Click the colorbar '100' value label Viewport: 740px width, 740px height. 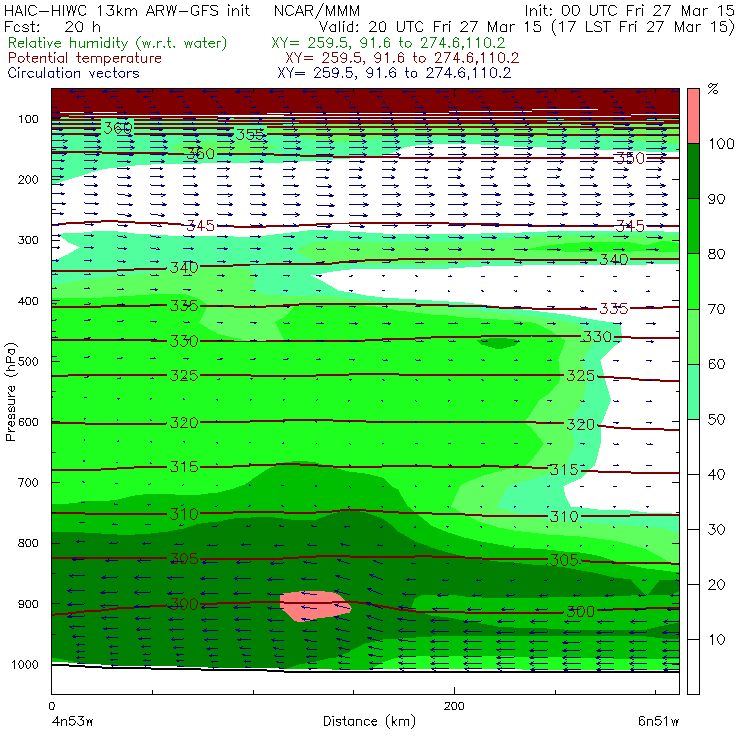(721, 144)
